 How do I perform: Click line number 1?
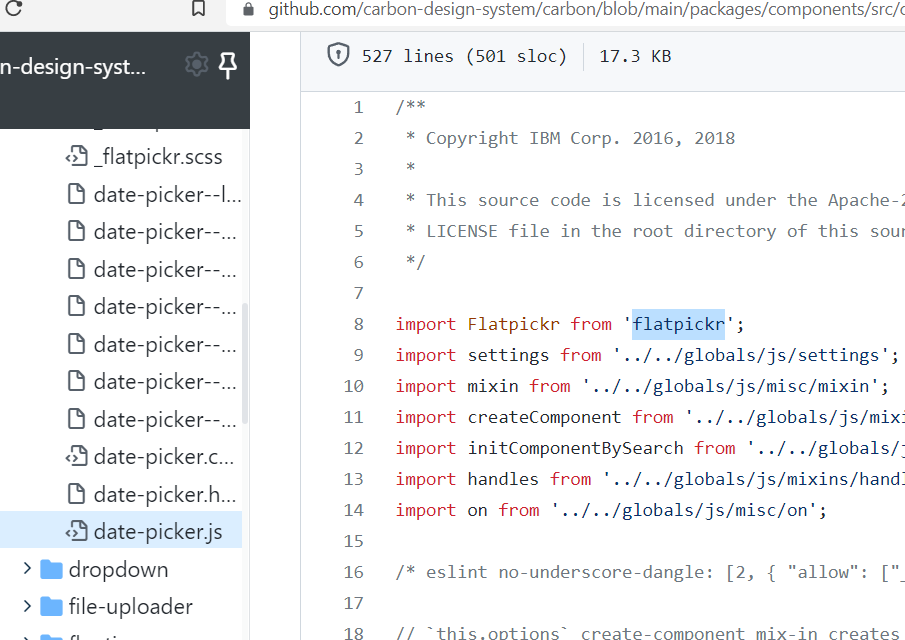pyautogui.click(x=358, y=107)
